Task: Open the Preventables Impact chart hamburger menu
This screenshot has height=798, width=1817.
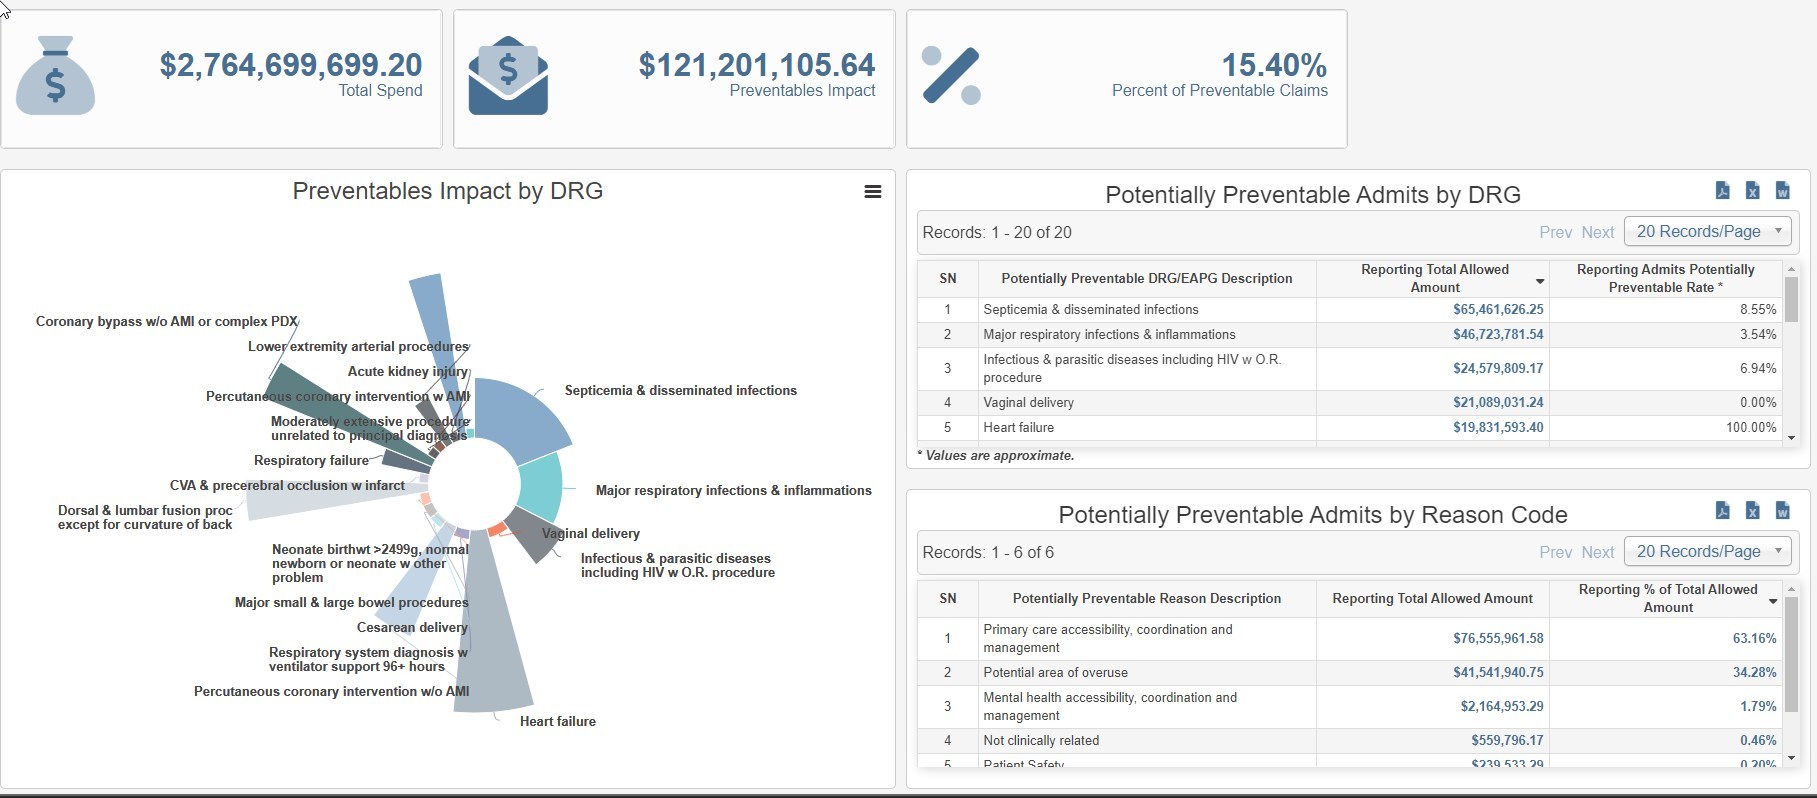Action: coord(873,192)
